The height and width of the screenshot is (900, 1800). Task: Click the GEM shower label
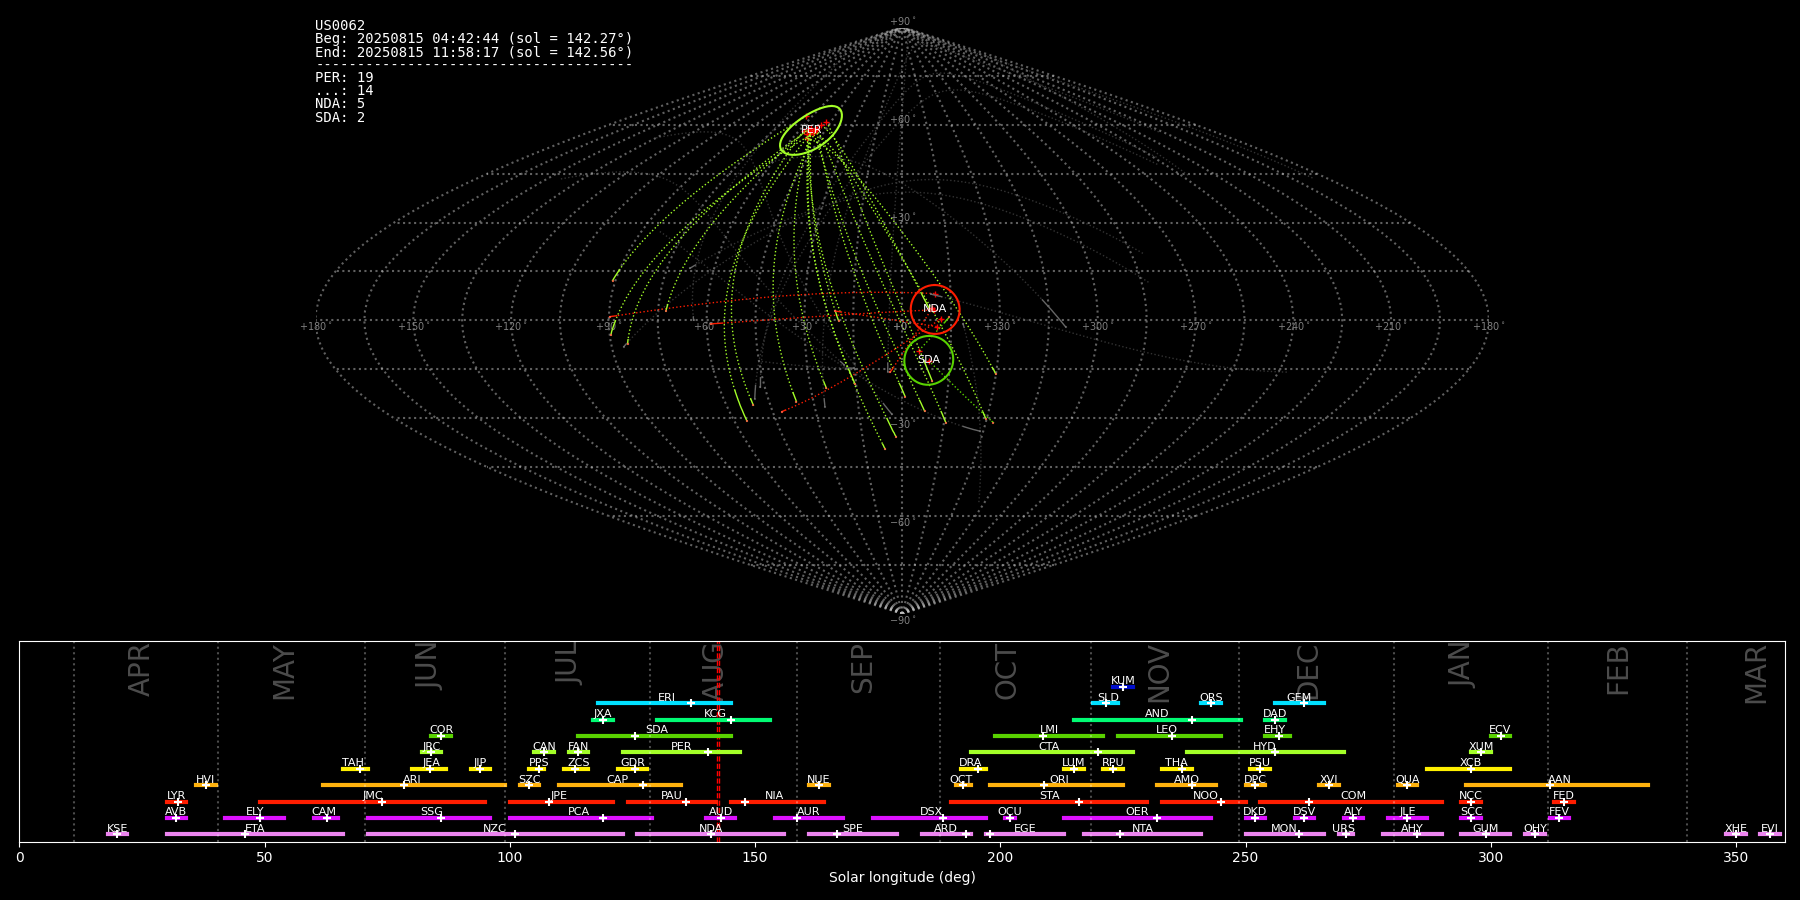[1299, 698]
